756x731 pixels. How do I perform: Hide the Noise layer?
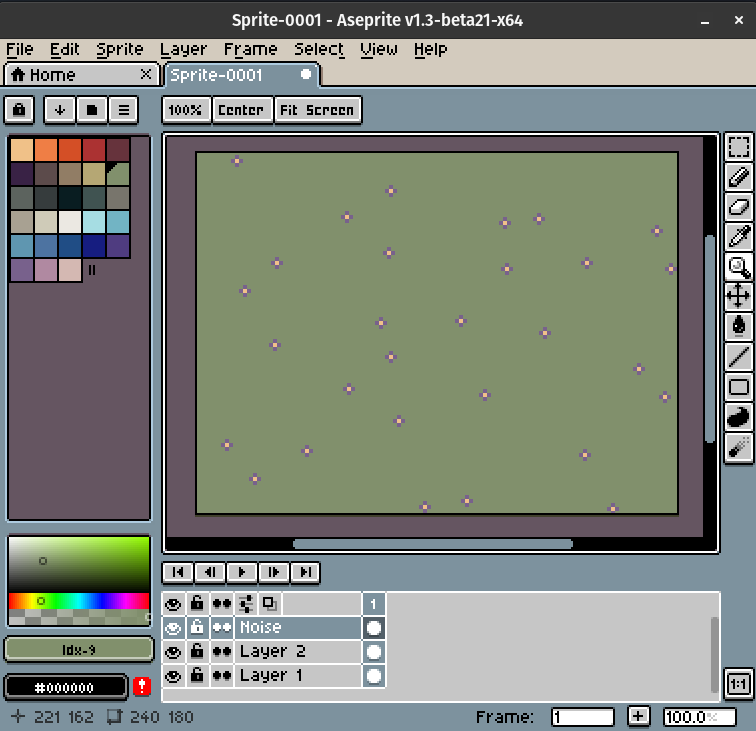coord(173,628)
